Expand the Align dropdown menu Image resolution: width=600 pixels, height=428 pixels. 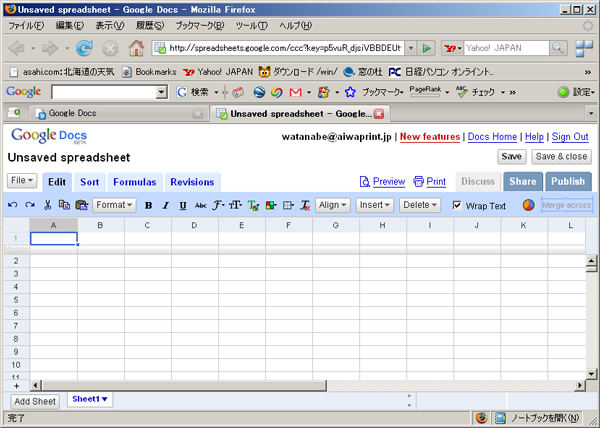(331, 205)
